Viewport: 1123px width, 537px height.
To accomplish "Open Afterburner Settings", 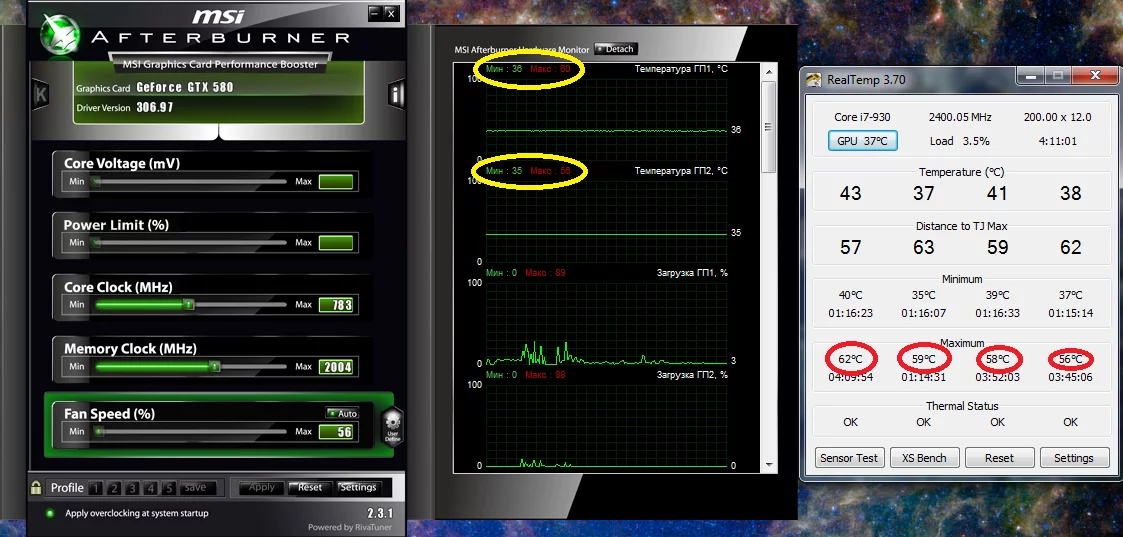I will coord(358,488).
